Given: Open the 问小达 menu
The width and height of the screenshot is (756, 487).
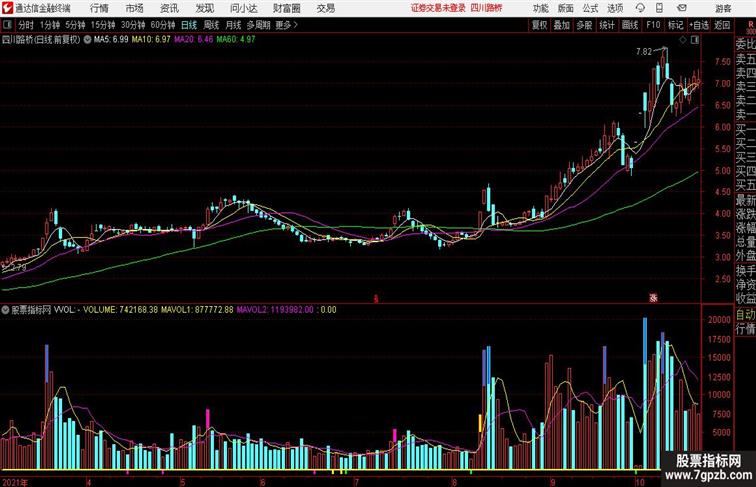Looking at the screenshot, I should pos(243,8).
